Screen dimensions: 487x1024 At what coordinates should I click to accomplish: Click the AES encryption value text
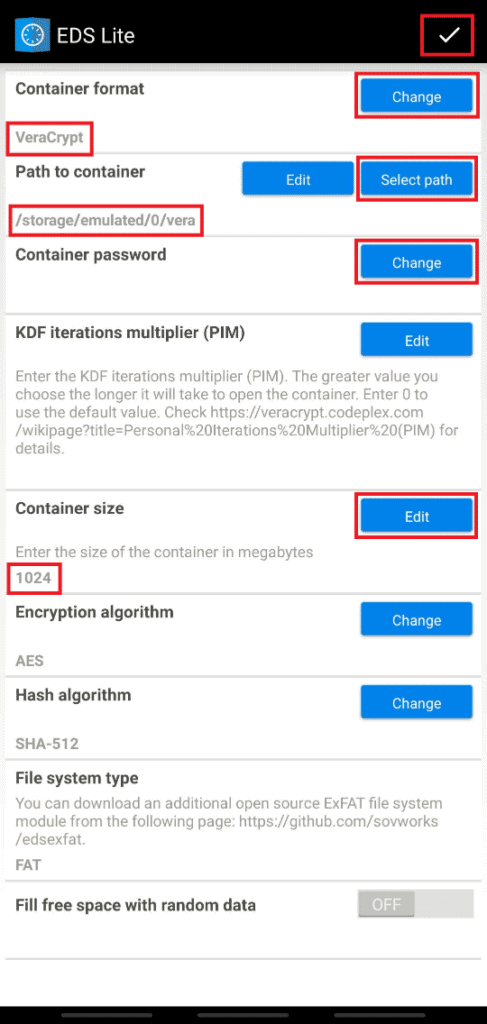tap(29, 660)
